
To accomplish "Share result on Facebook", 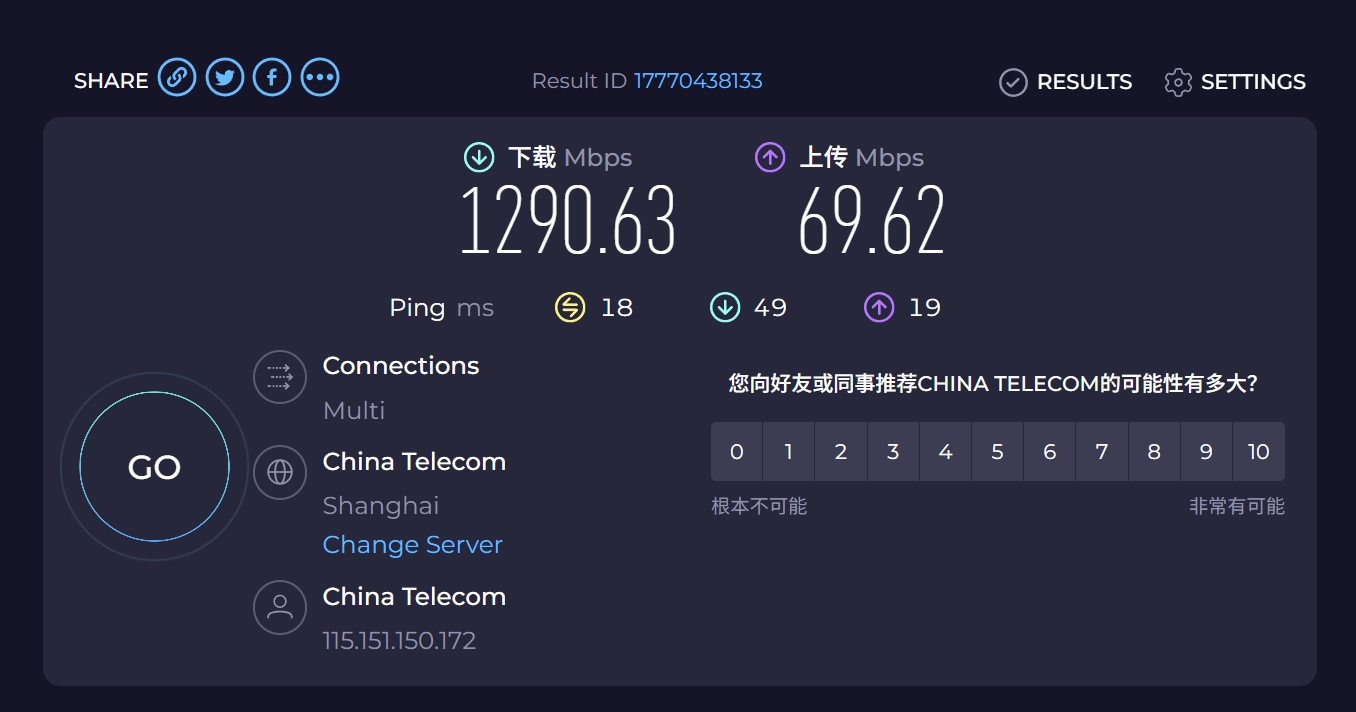I will coord(272,77).
